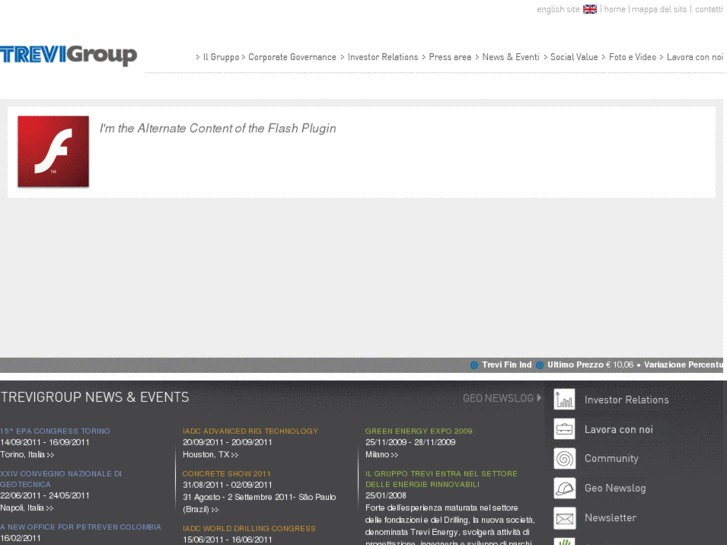Open XXIV Convegno Nazionale di Geotecnica event

pyautogui.click(x=61, y=479)
